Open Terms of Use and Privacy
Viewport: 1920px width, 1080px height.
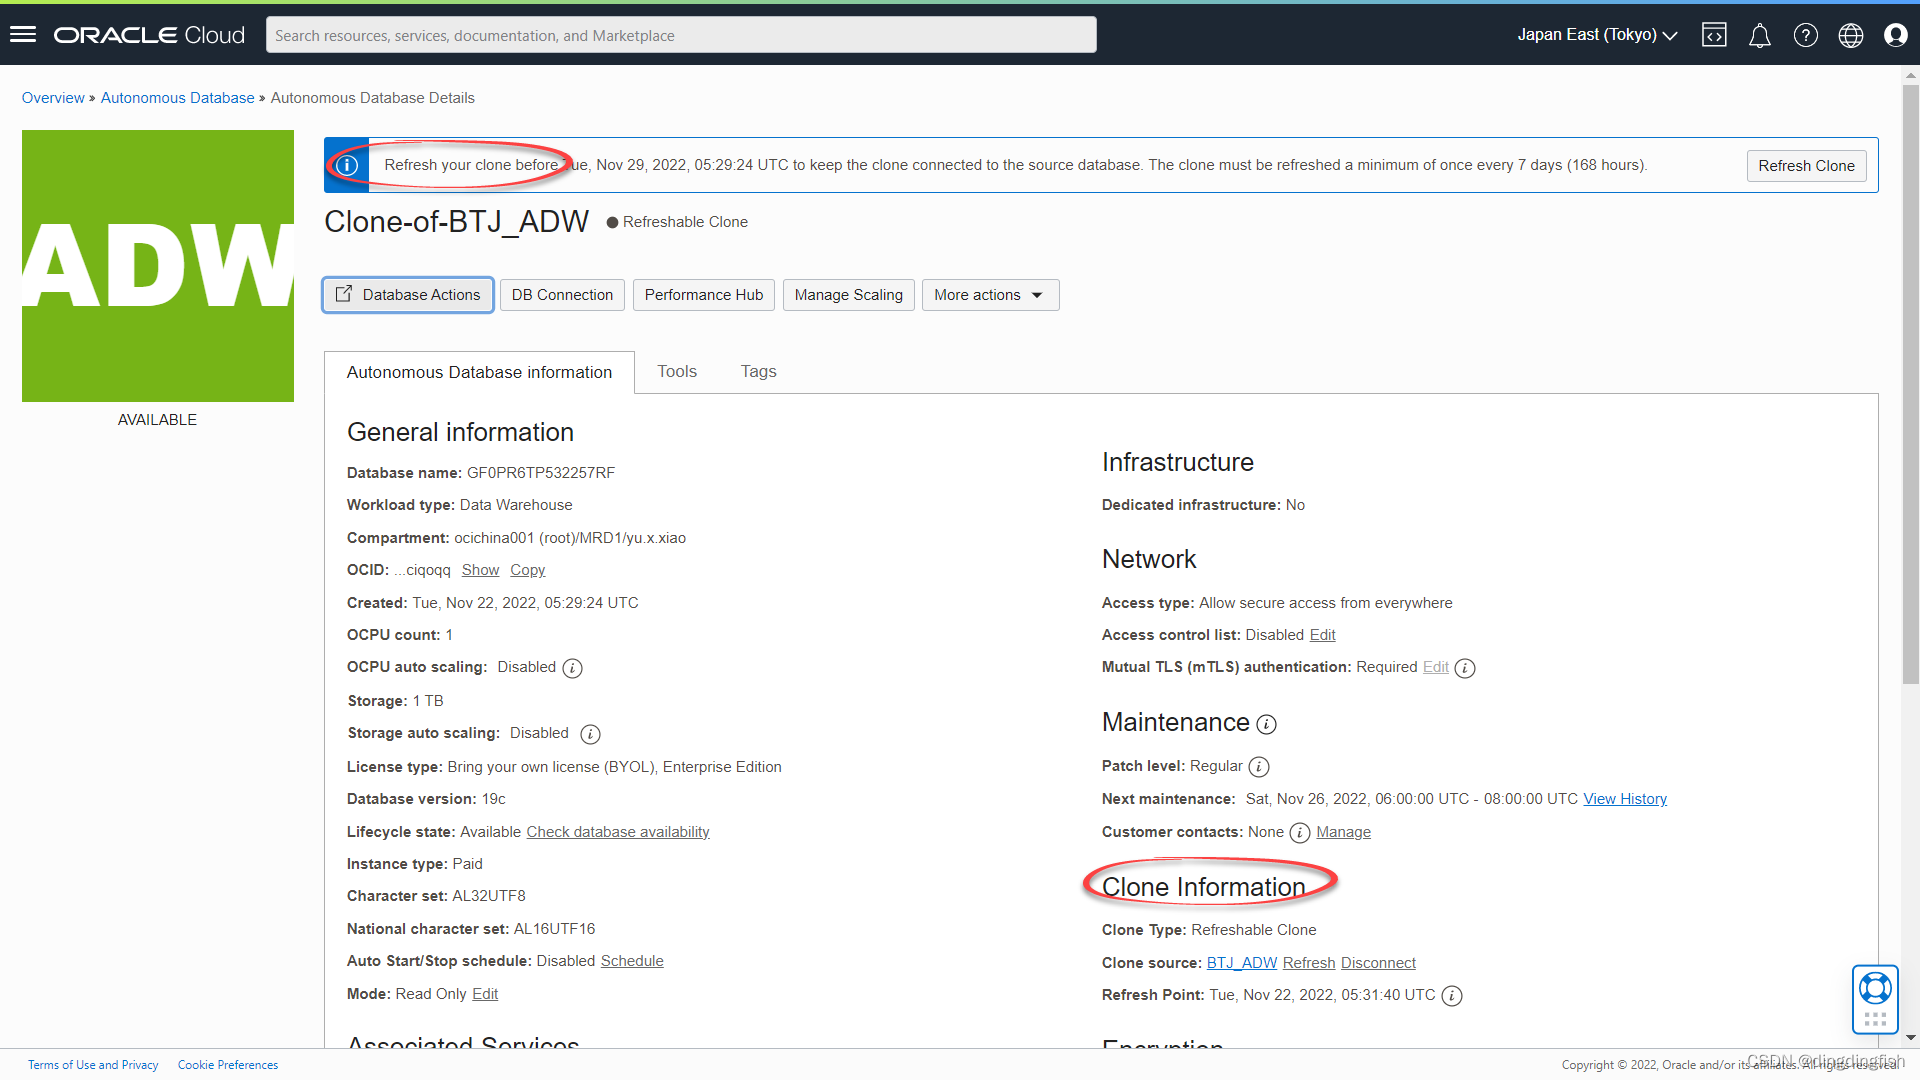click(93, 1065)
